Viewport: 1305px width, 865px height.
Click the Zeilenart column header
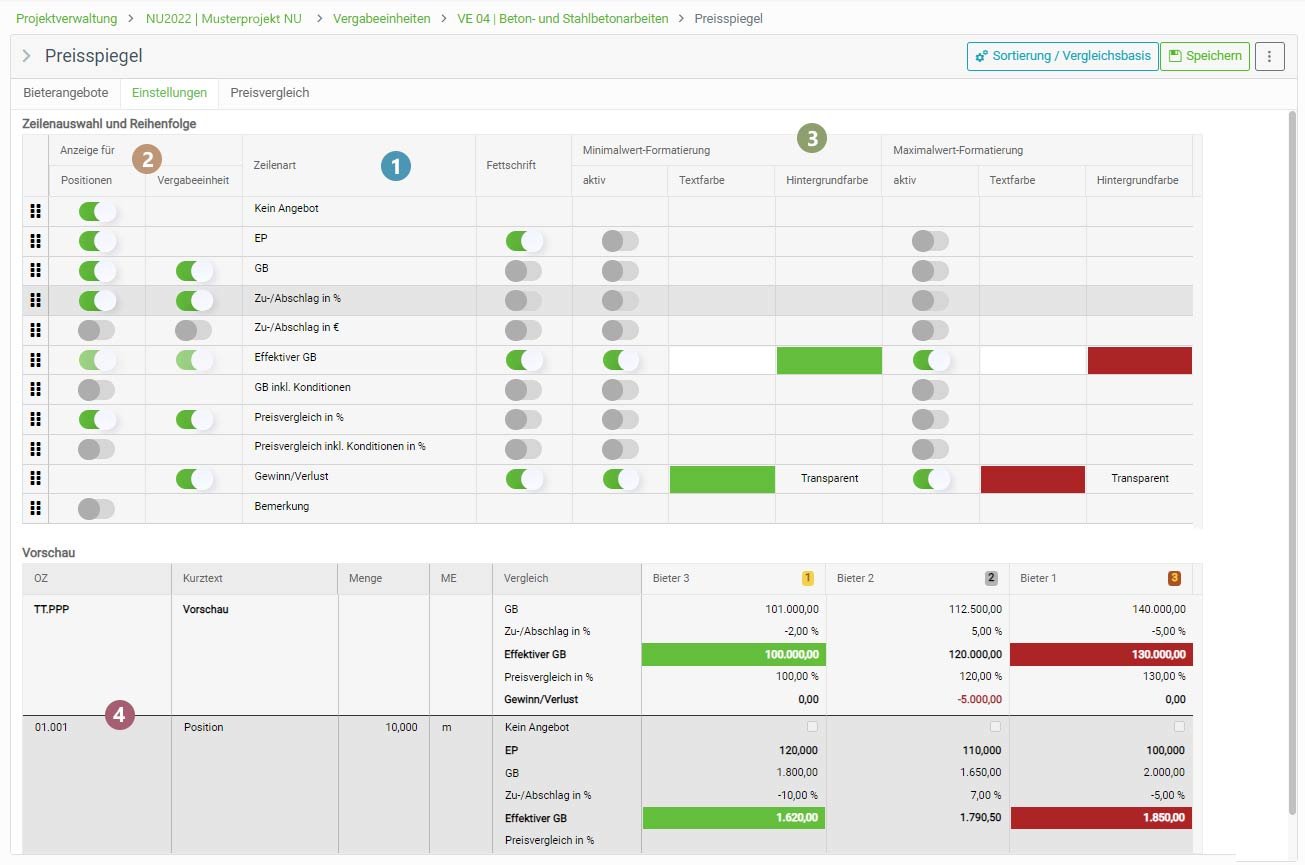pos(359,166)
